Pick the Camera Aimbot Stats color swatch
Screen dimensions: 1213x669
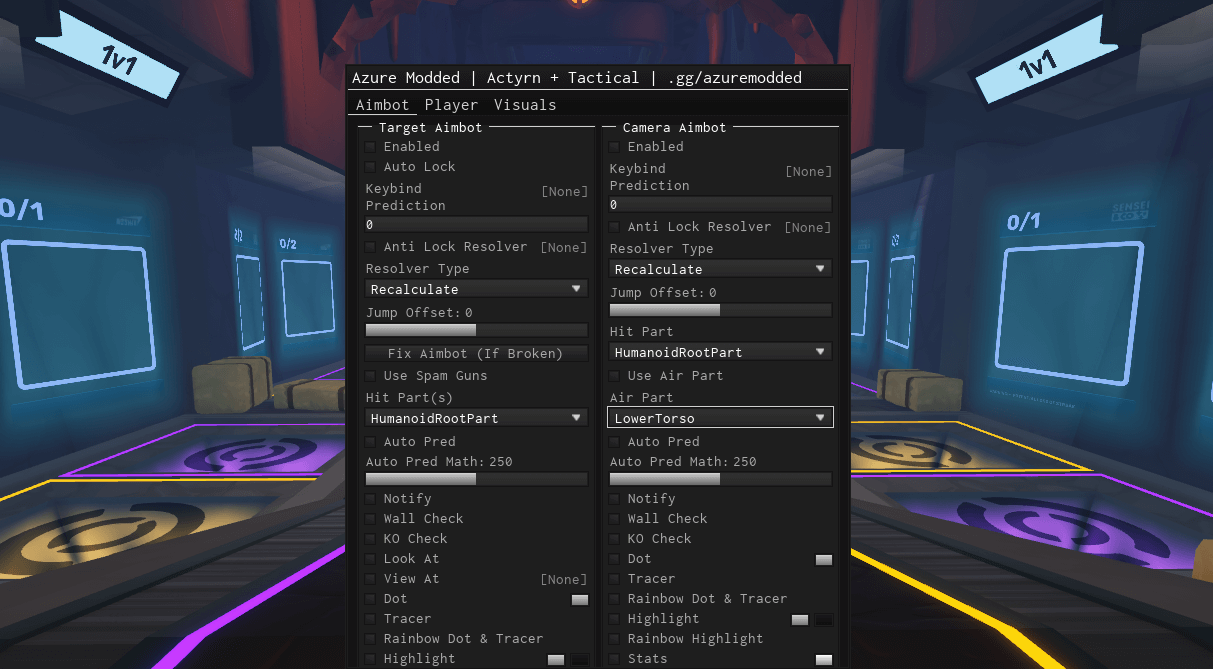coord(824,660)
